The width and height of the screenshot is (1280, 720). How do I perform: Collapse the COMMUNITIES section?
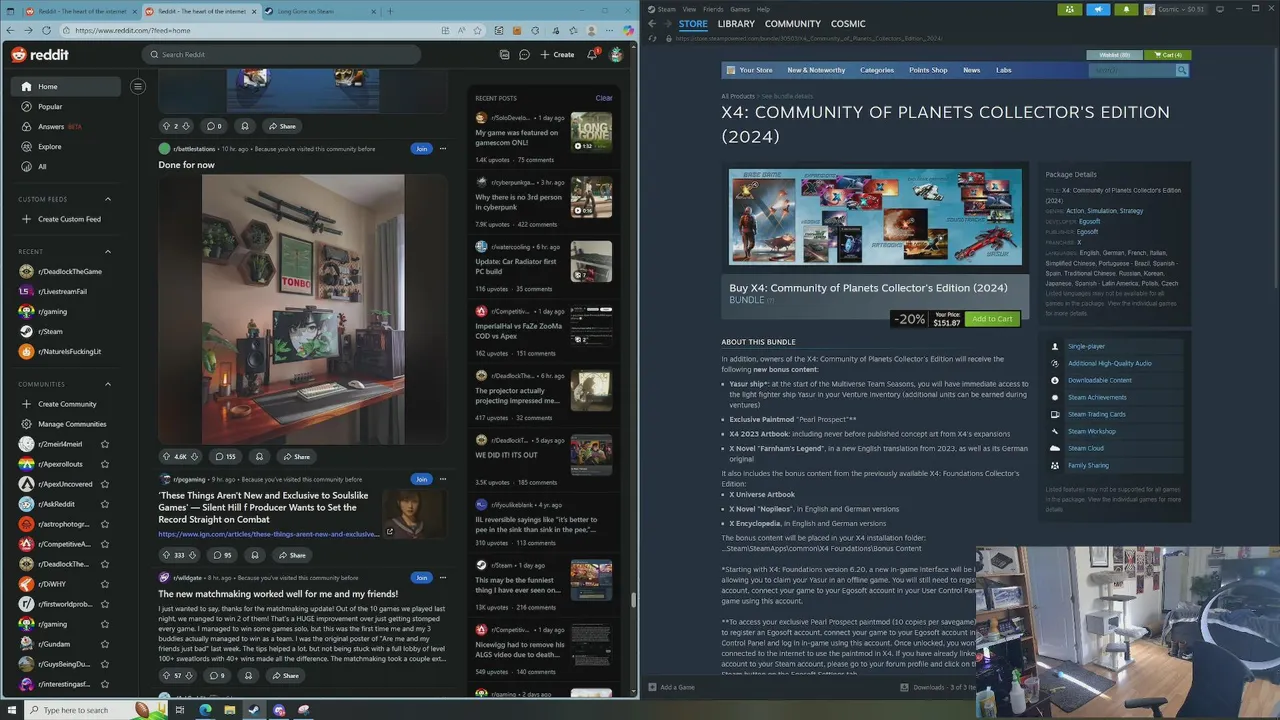tap(108, 384)
